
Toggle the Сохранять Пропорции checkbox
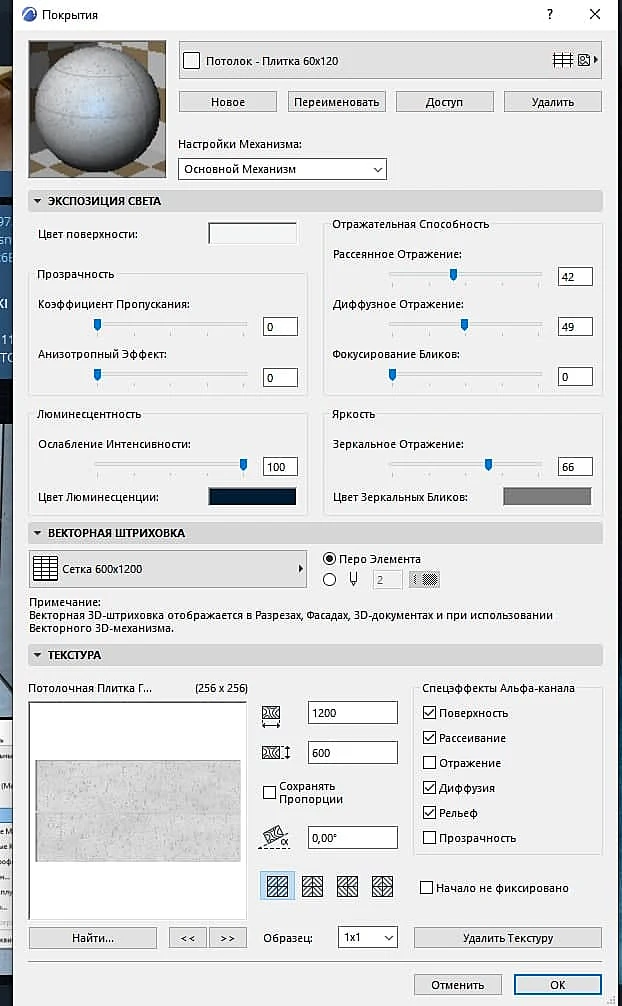(x=270, y=792)
